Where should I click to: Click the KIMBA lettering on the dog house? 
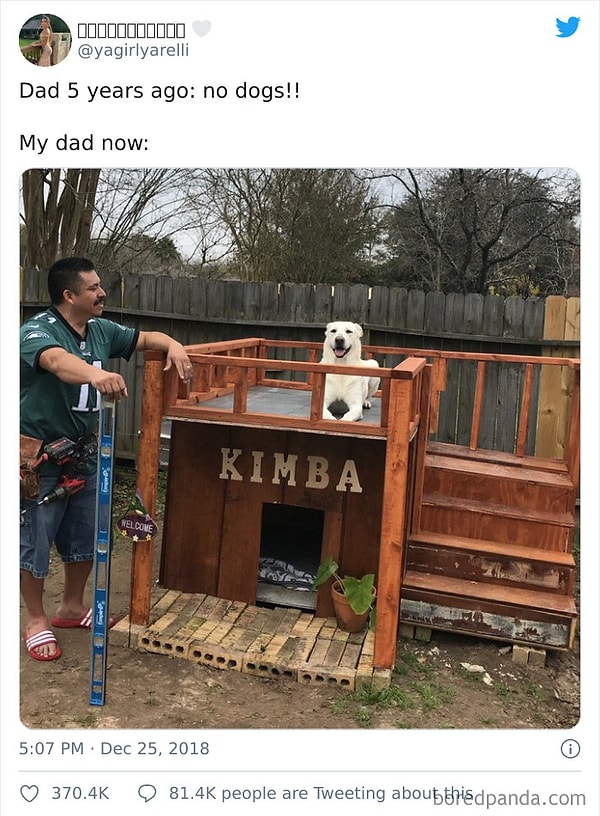290,470
